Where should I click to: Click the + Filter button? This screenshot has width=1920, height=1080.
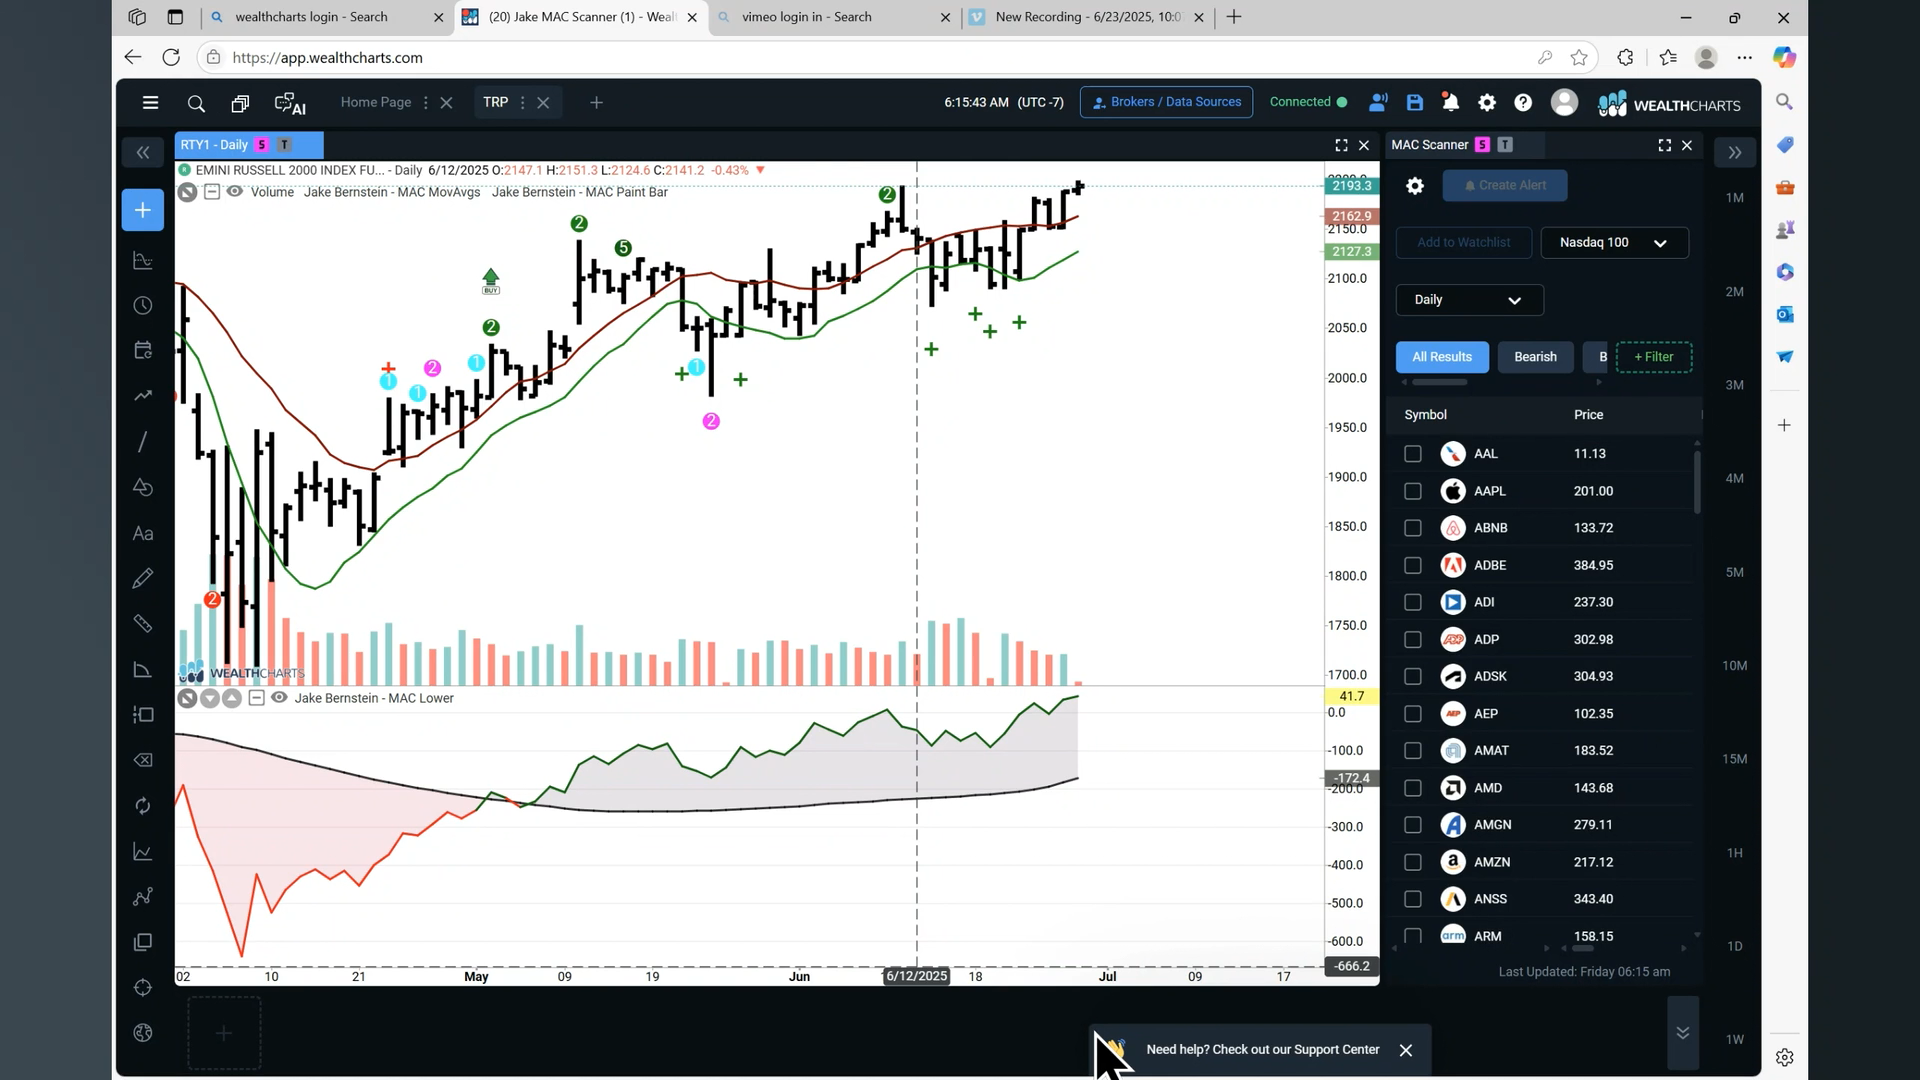tap(1653, 357)
